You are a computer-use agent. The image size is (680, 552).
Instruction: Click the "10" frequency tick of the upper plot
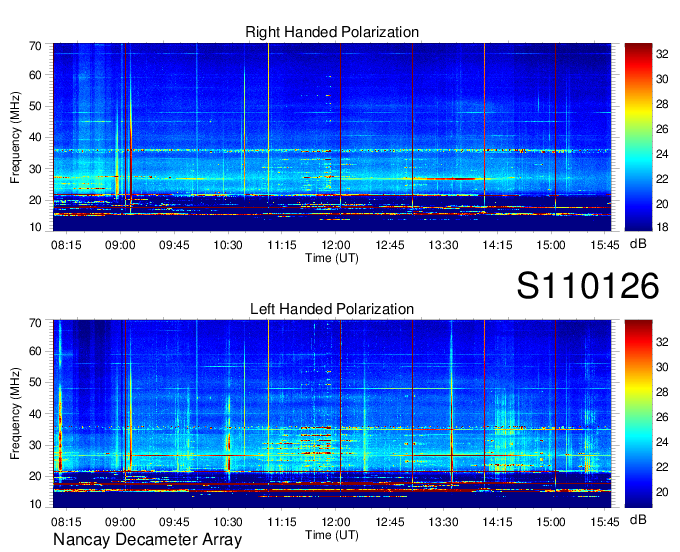coord(35,227)
